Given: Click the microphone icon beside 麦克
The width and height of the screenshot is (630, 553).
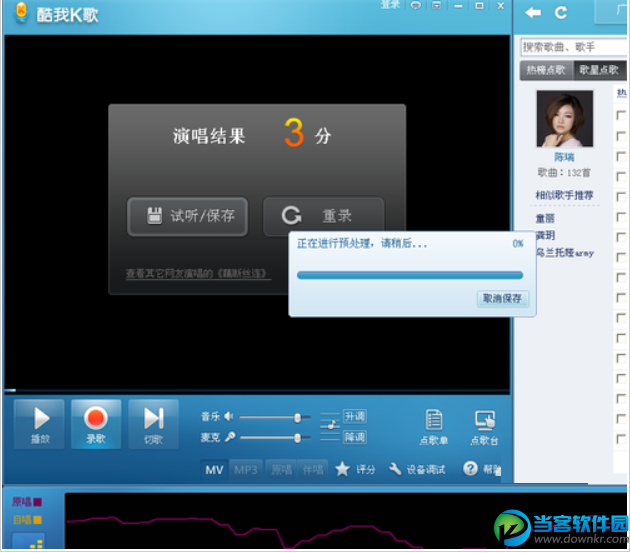Looking at the screenshot, I should pyautogui.click(x=230, y=437).
